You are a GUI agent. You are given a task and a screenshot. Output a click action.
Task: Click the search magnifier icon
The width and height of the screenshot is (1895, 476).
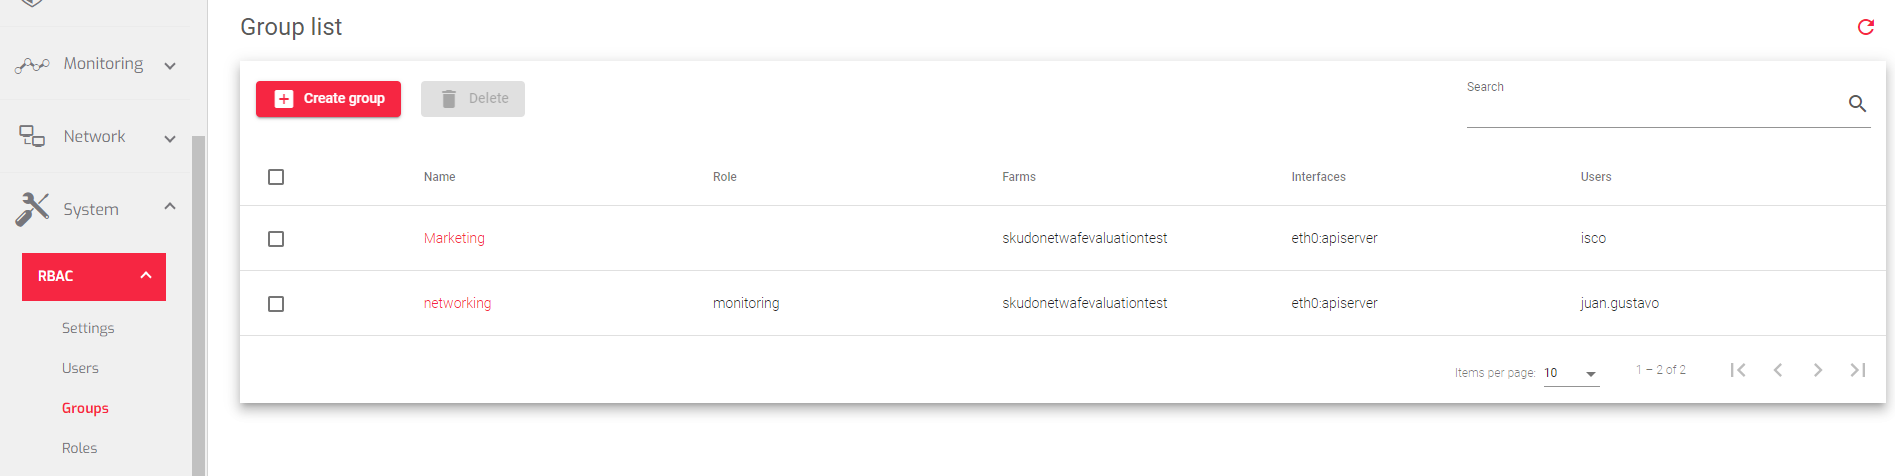1857,103
